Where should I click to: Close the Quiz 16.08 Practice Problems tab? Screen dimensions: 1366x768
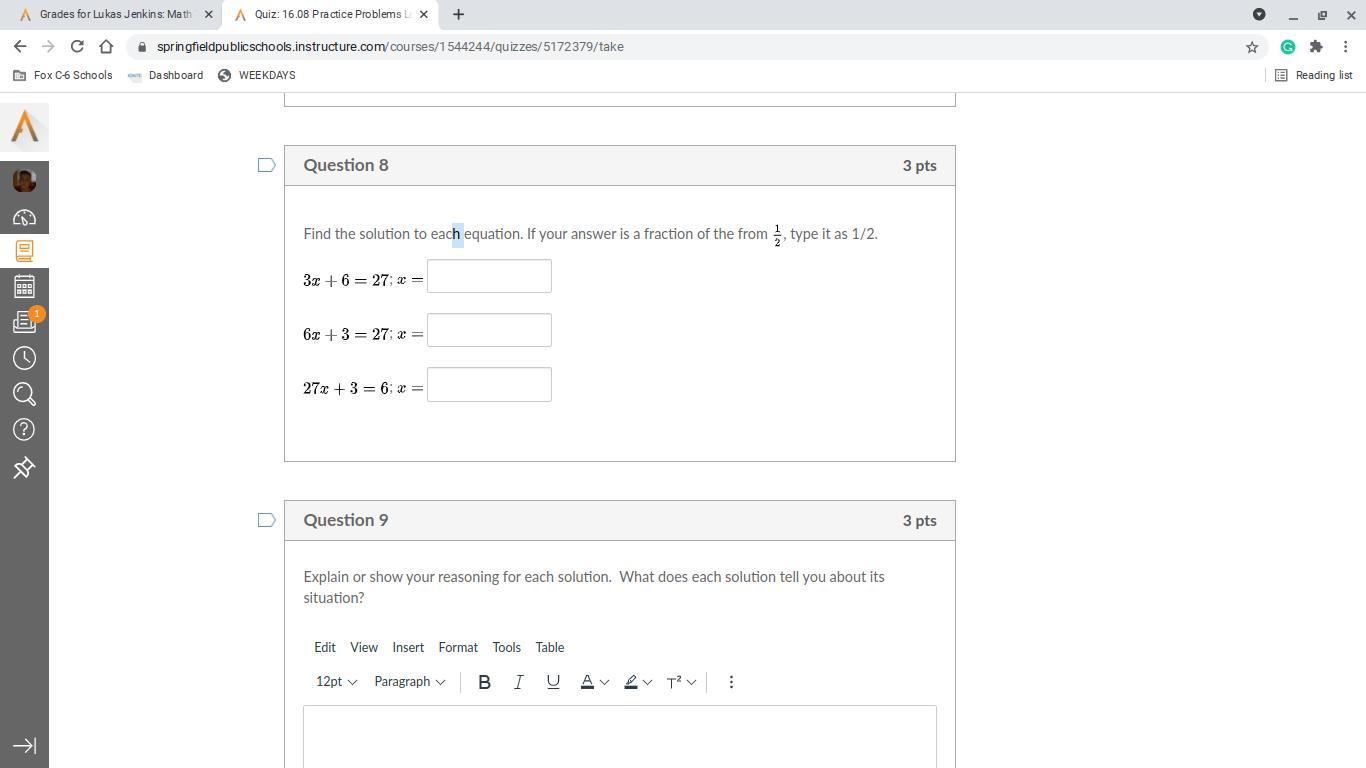point(424,15)
